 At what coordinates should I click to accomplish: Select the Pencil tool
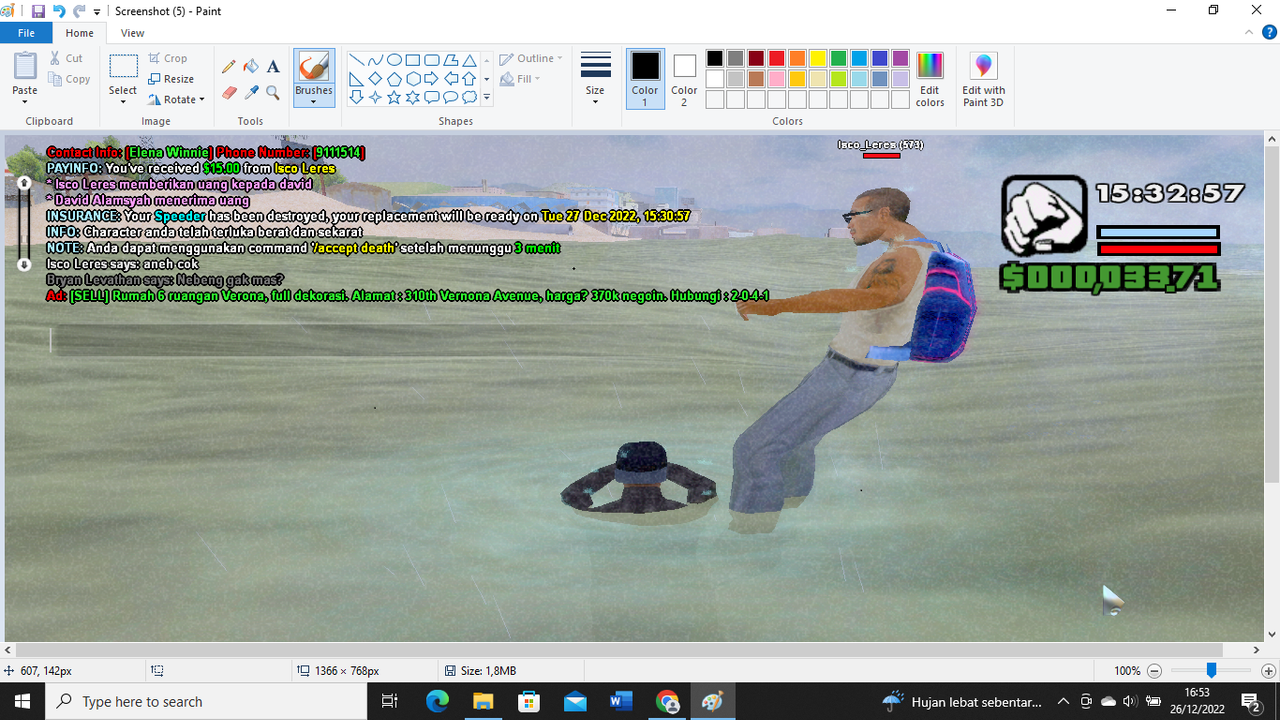pyautogui.click(x=229, y=67)
